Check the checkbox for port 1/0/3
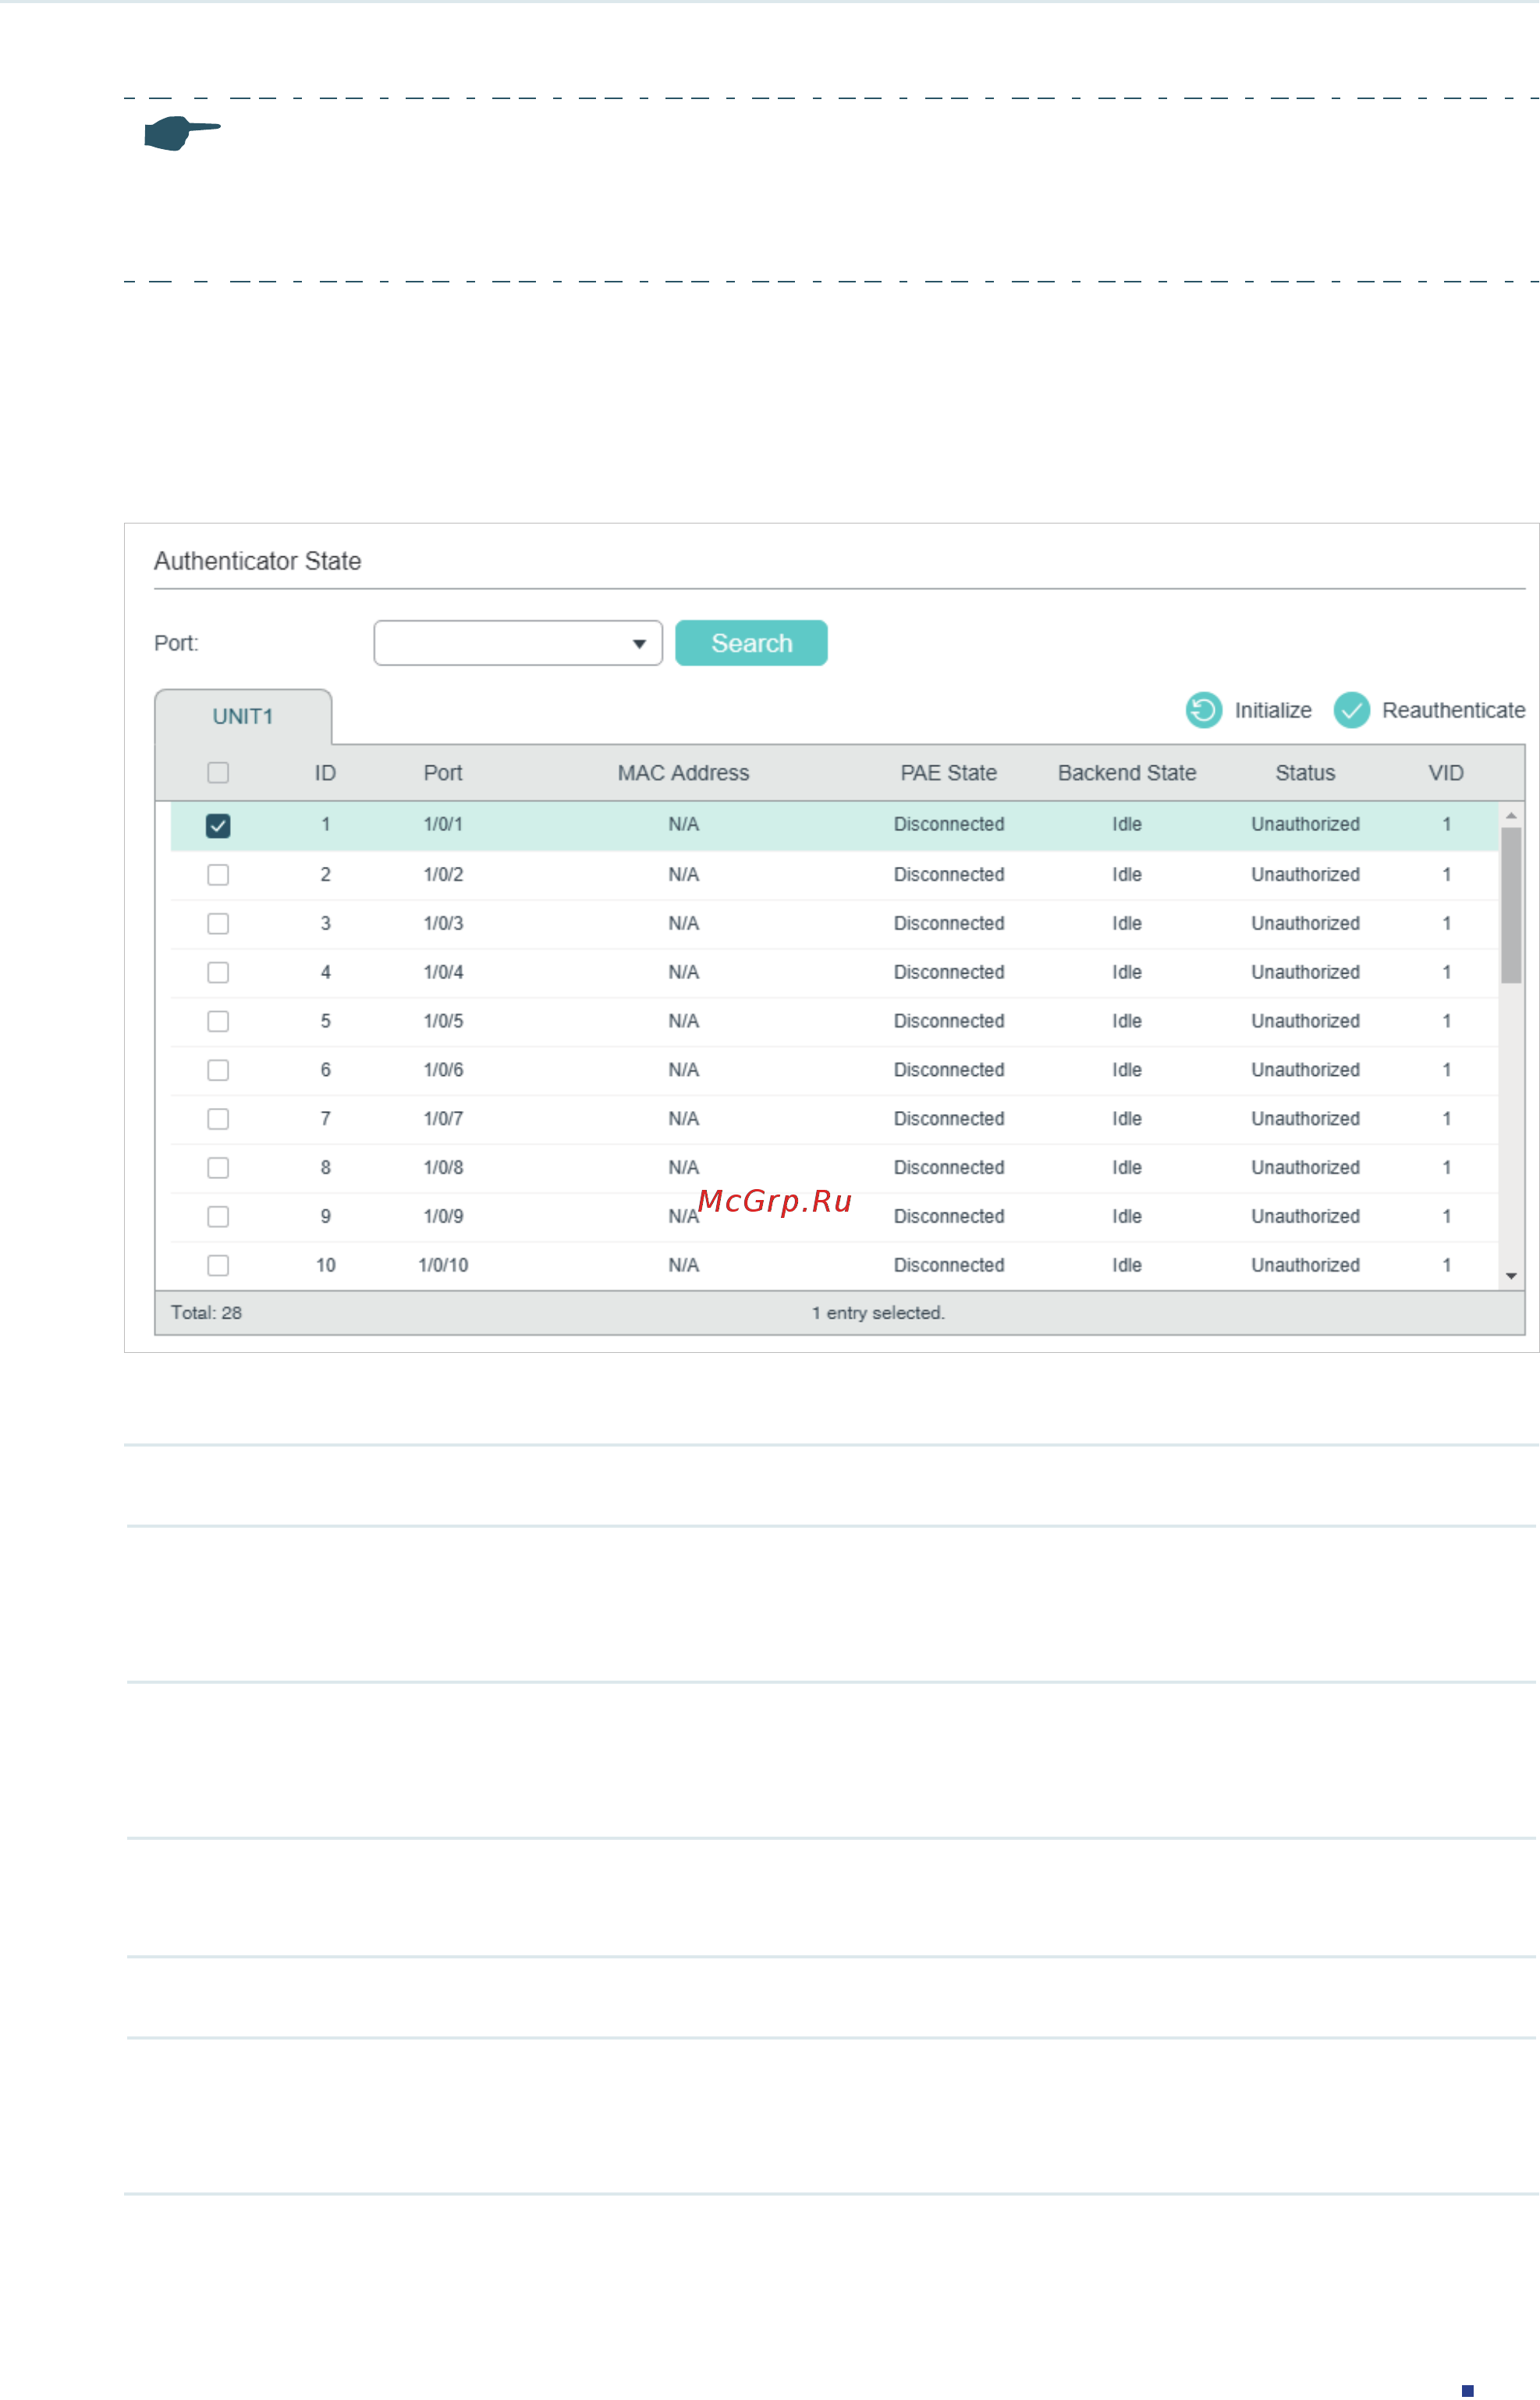1540x2400 pixels. tap(218, 924)
